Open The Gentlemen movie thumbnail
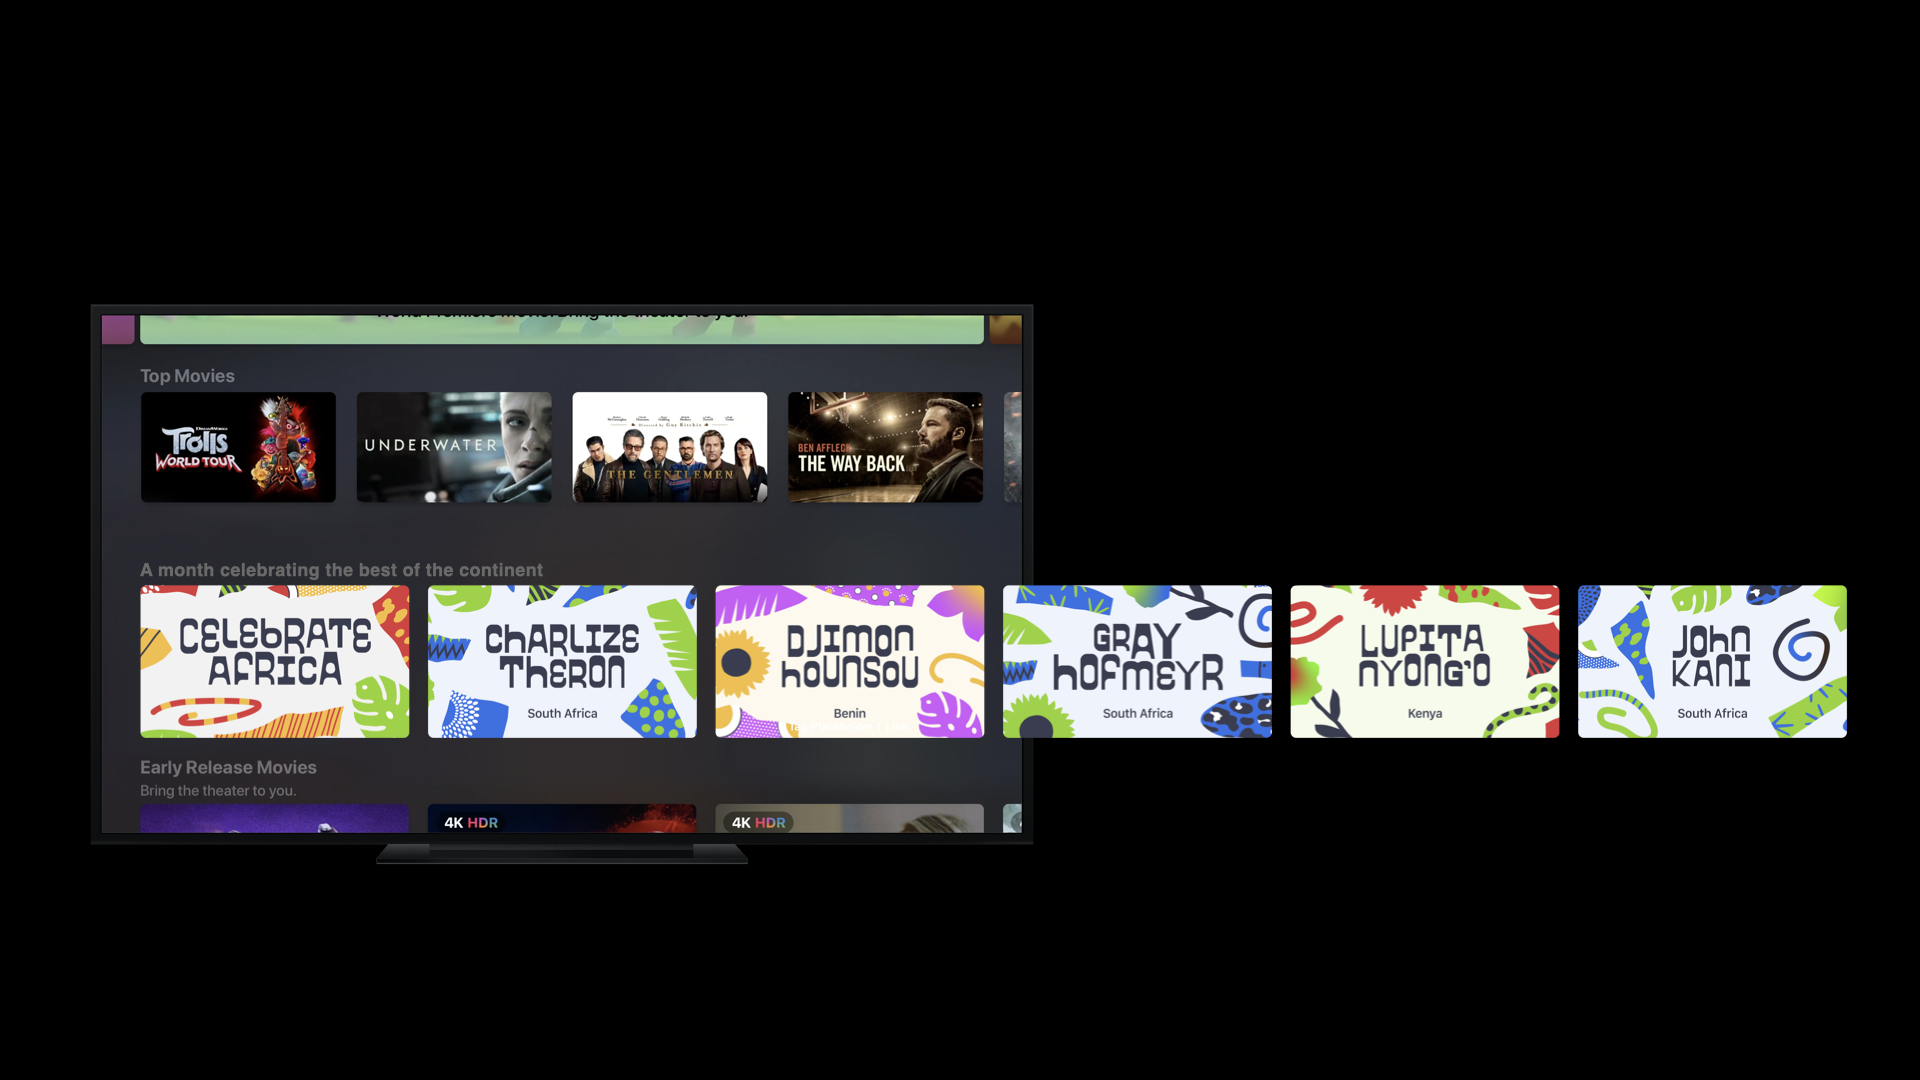 coord(670,447)
